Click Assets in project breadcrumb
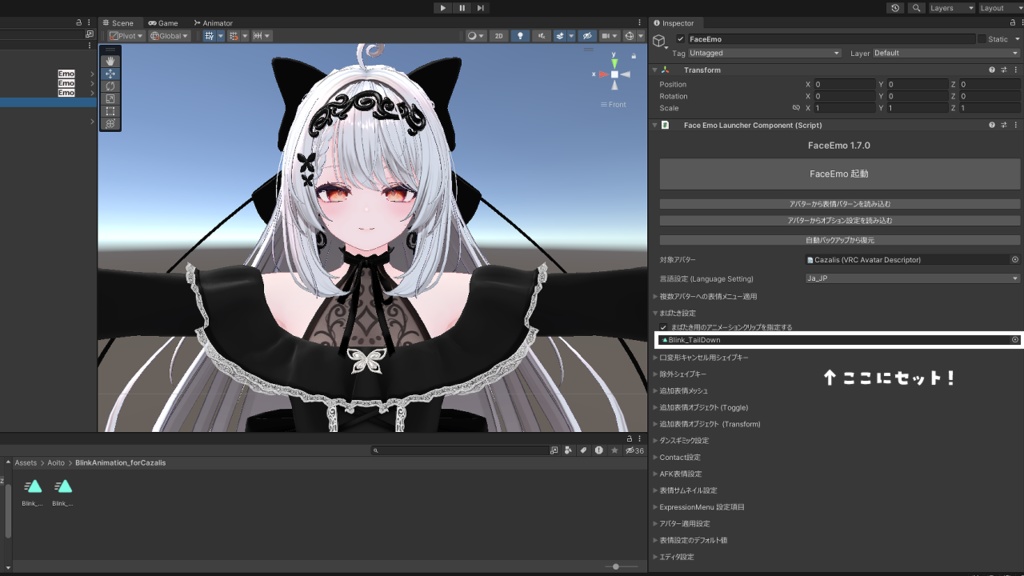The width and height of the screenshot is (1024, 576). click(x=25, y=462)
